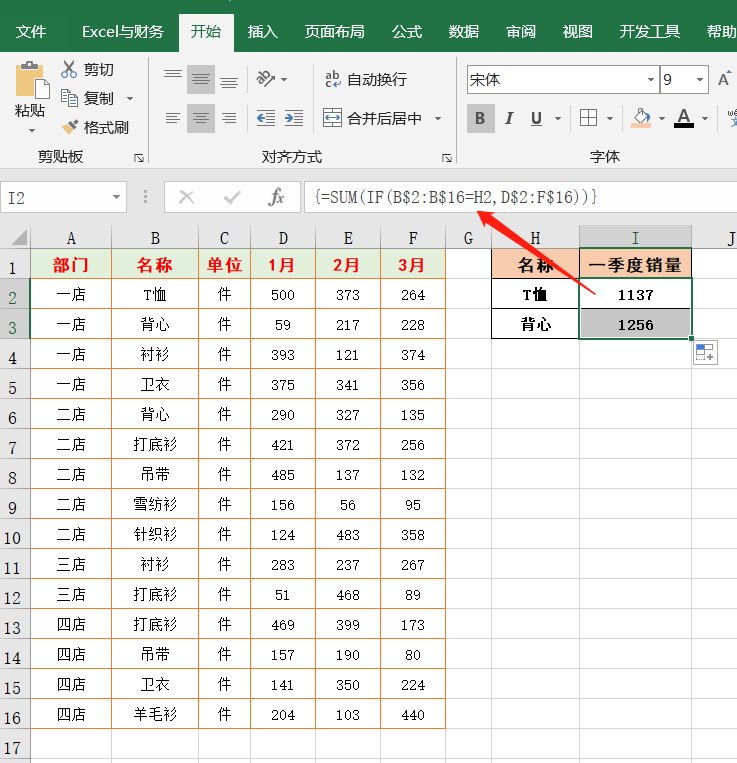Switch to 数据 tab
The width and height of the screenshot is (737, 763).
click(x=464, y=32)
